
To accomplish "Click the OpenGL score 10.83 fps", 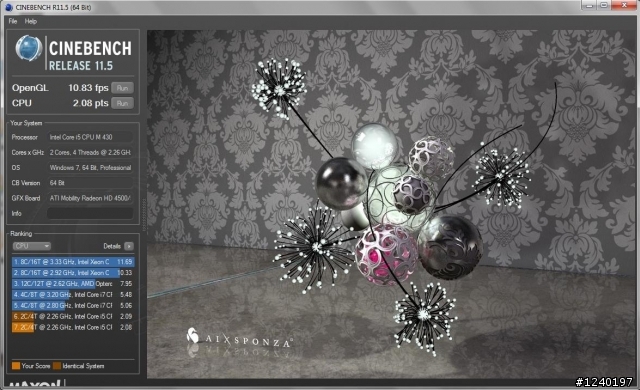I will coord(88,88).
